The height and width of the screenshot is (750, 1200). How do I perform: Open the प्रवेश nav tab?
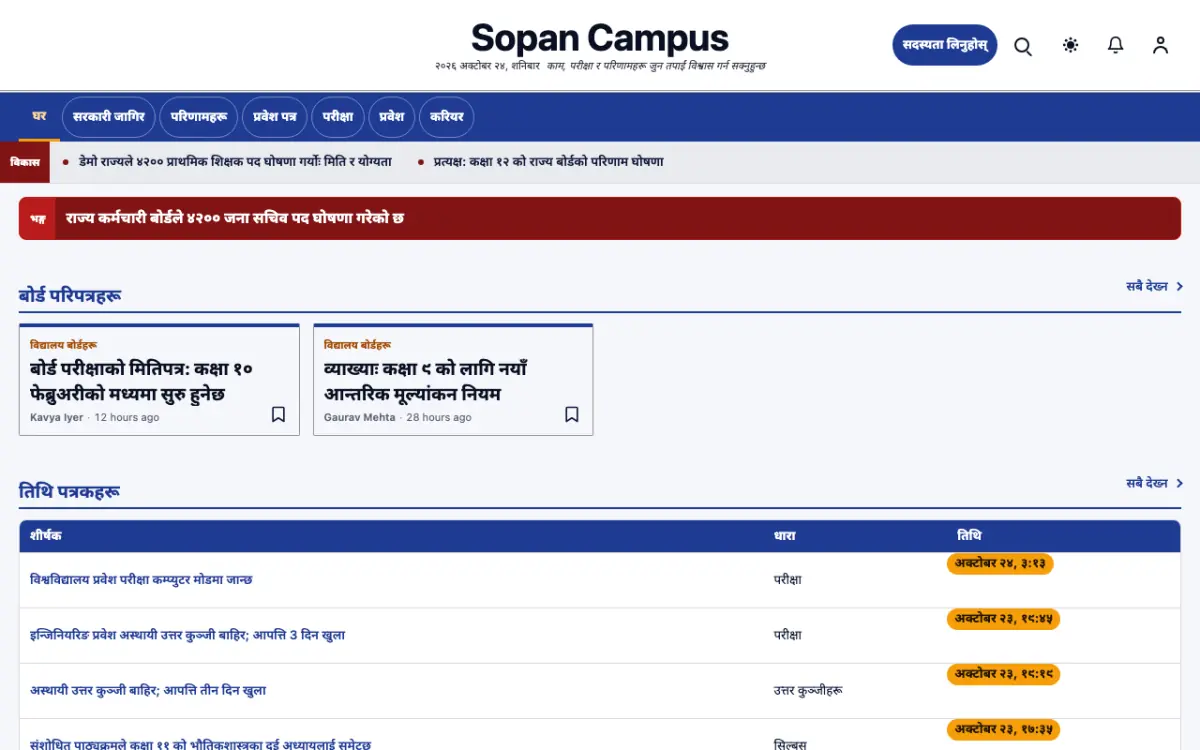(392, 117)
